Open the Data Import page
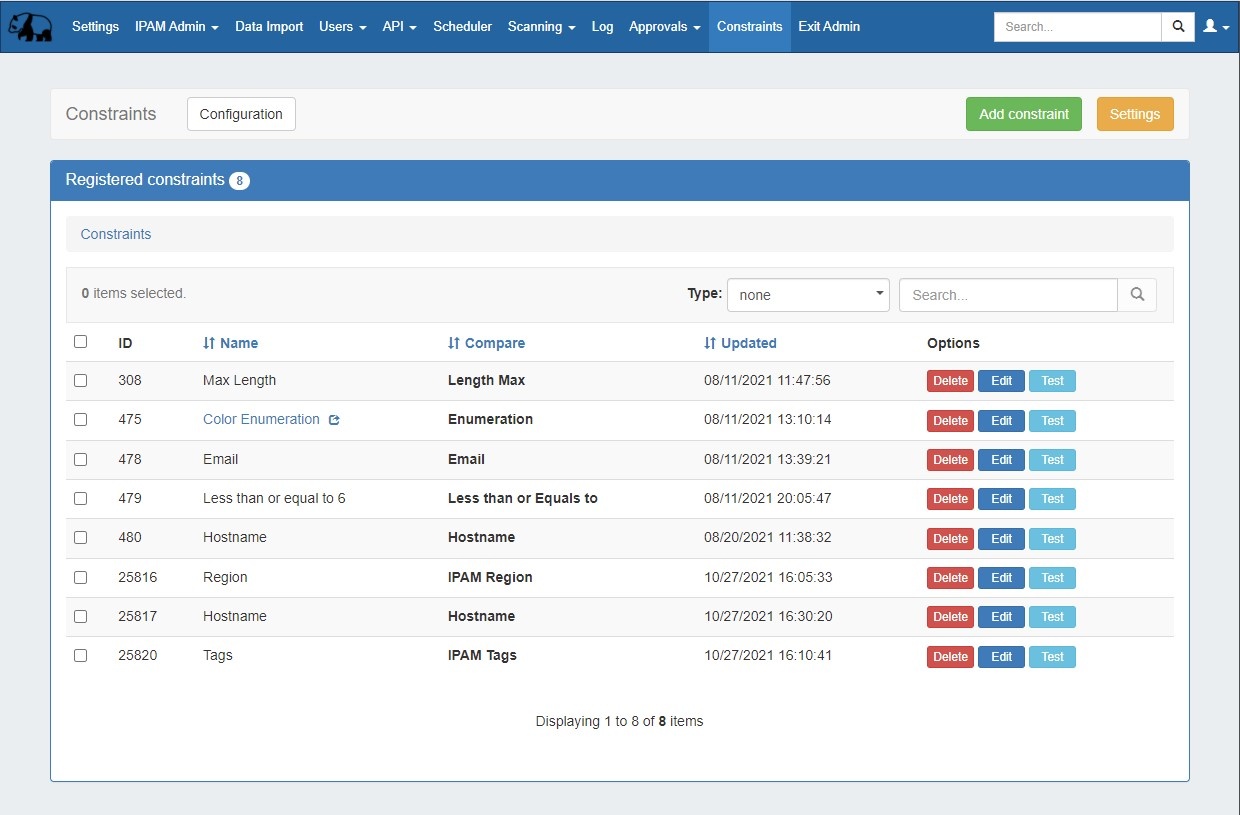1240x815 pixels. click(x=269, y=27)
